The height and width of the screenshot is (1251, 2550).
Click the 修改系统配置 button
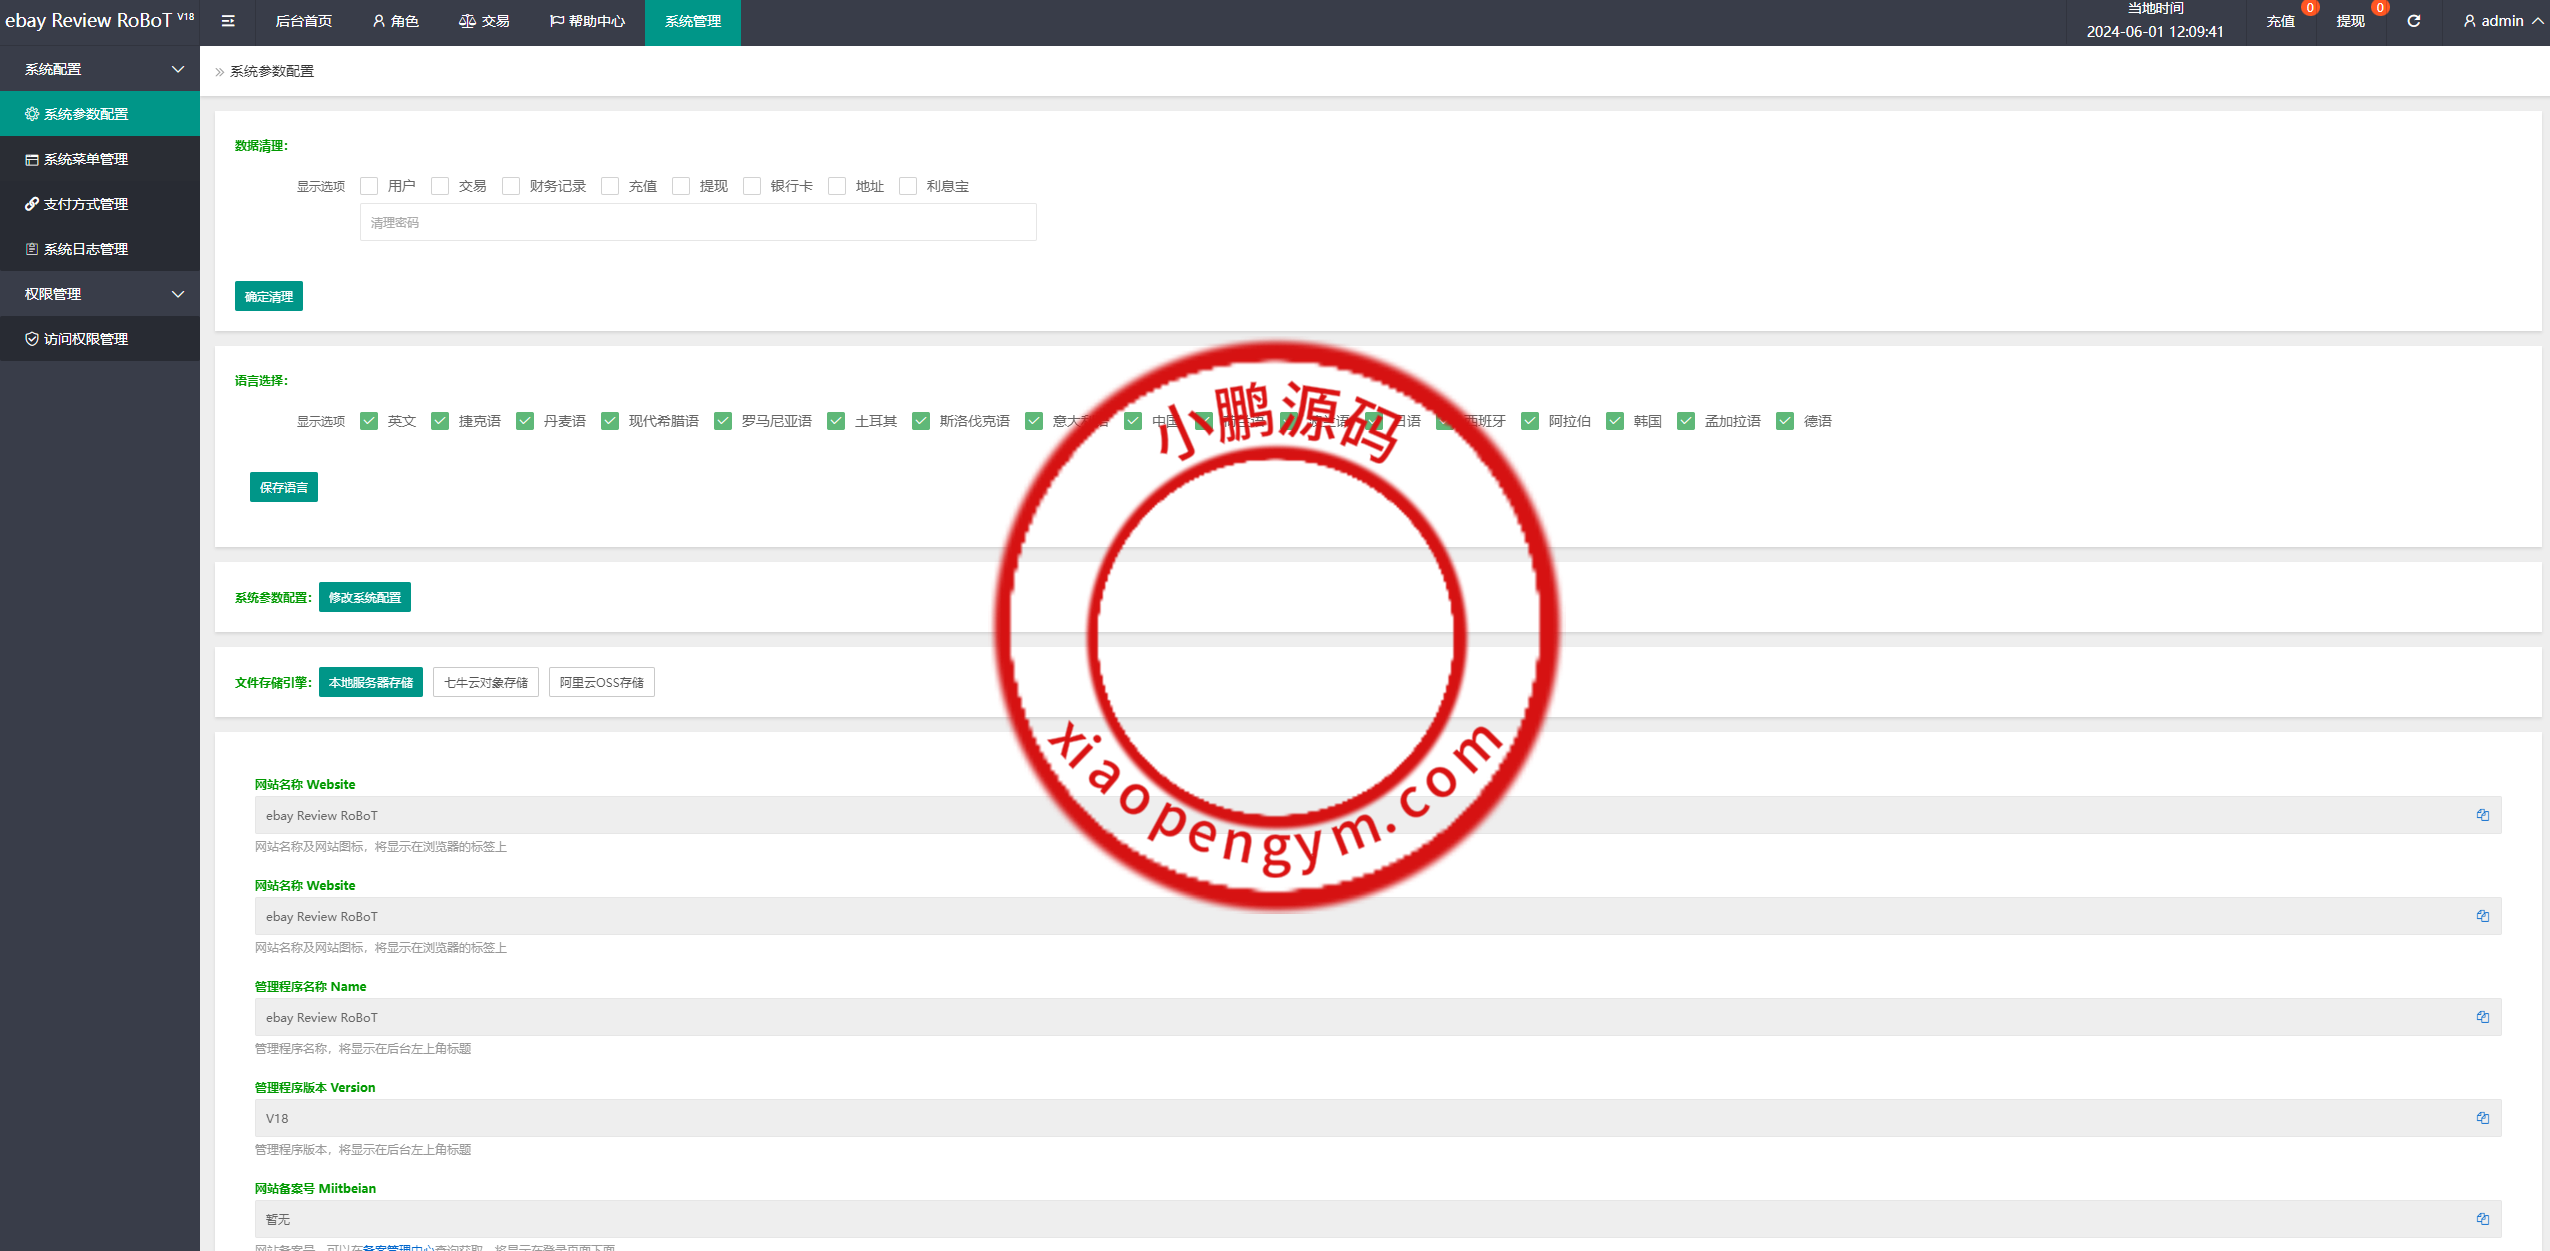pyautogui.click(x=364, y=597)
